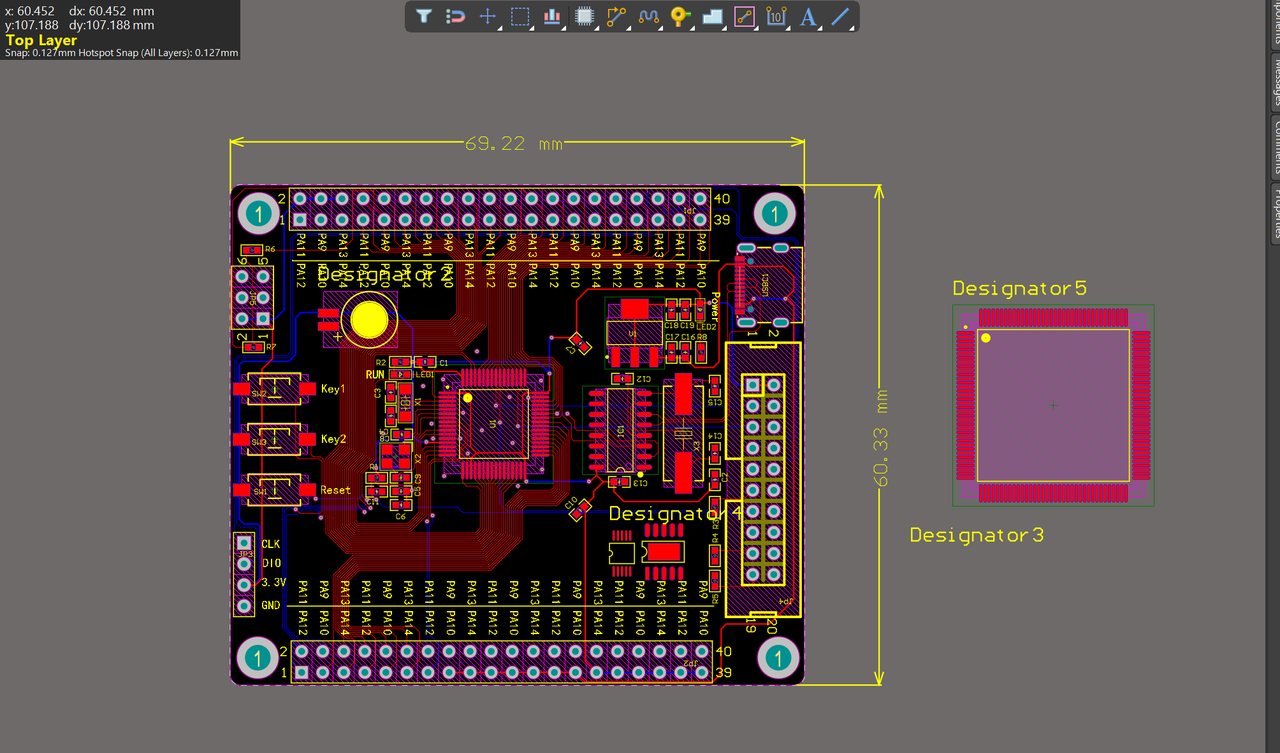The width and height of the screenshot is (1280, 753).
Task: Click the SW1 reset switch footprint
Action: (x=273, y=490)
